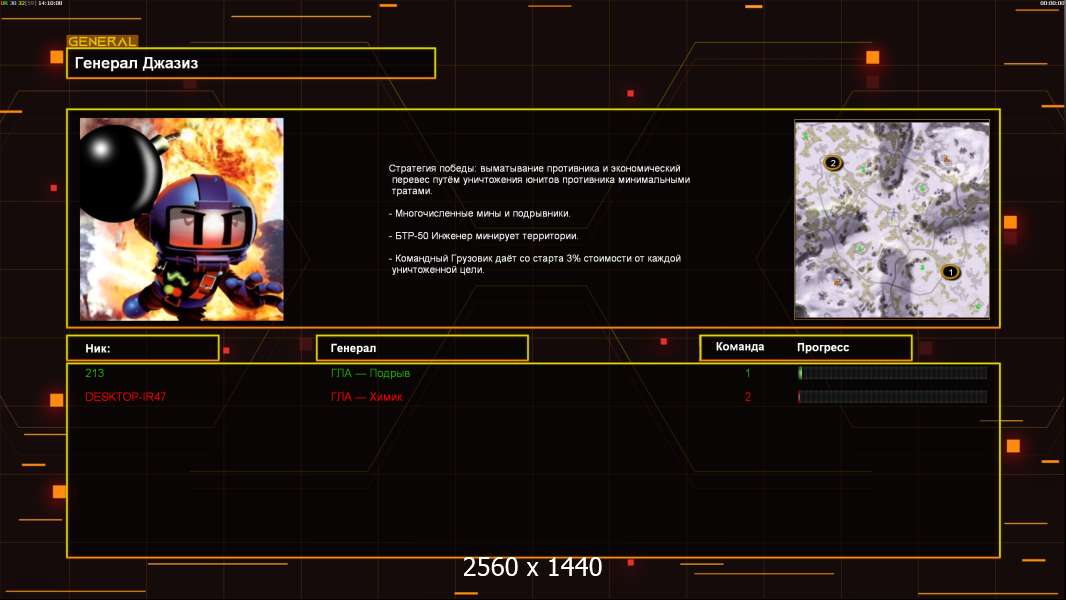This screenshot has width=1066, height=600.
Task: Click the Bomberman general portrait image
Action: point(182,219)
